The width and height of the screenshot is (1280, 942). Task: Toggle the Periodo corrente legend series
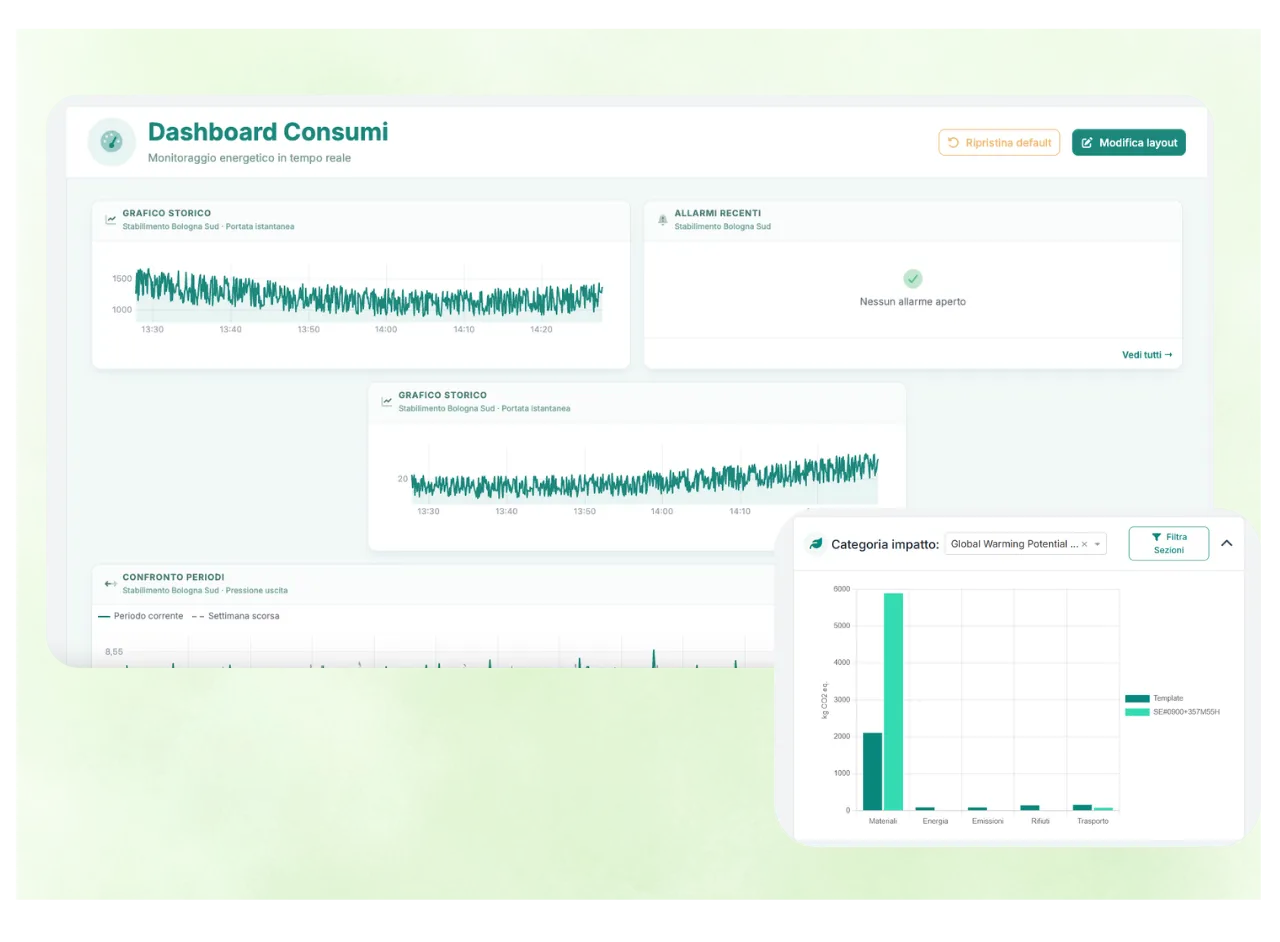(x=141, y=616)
